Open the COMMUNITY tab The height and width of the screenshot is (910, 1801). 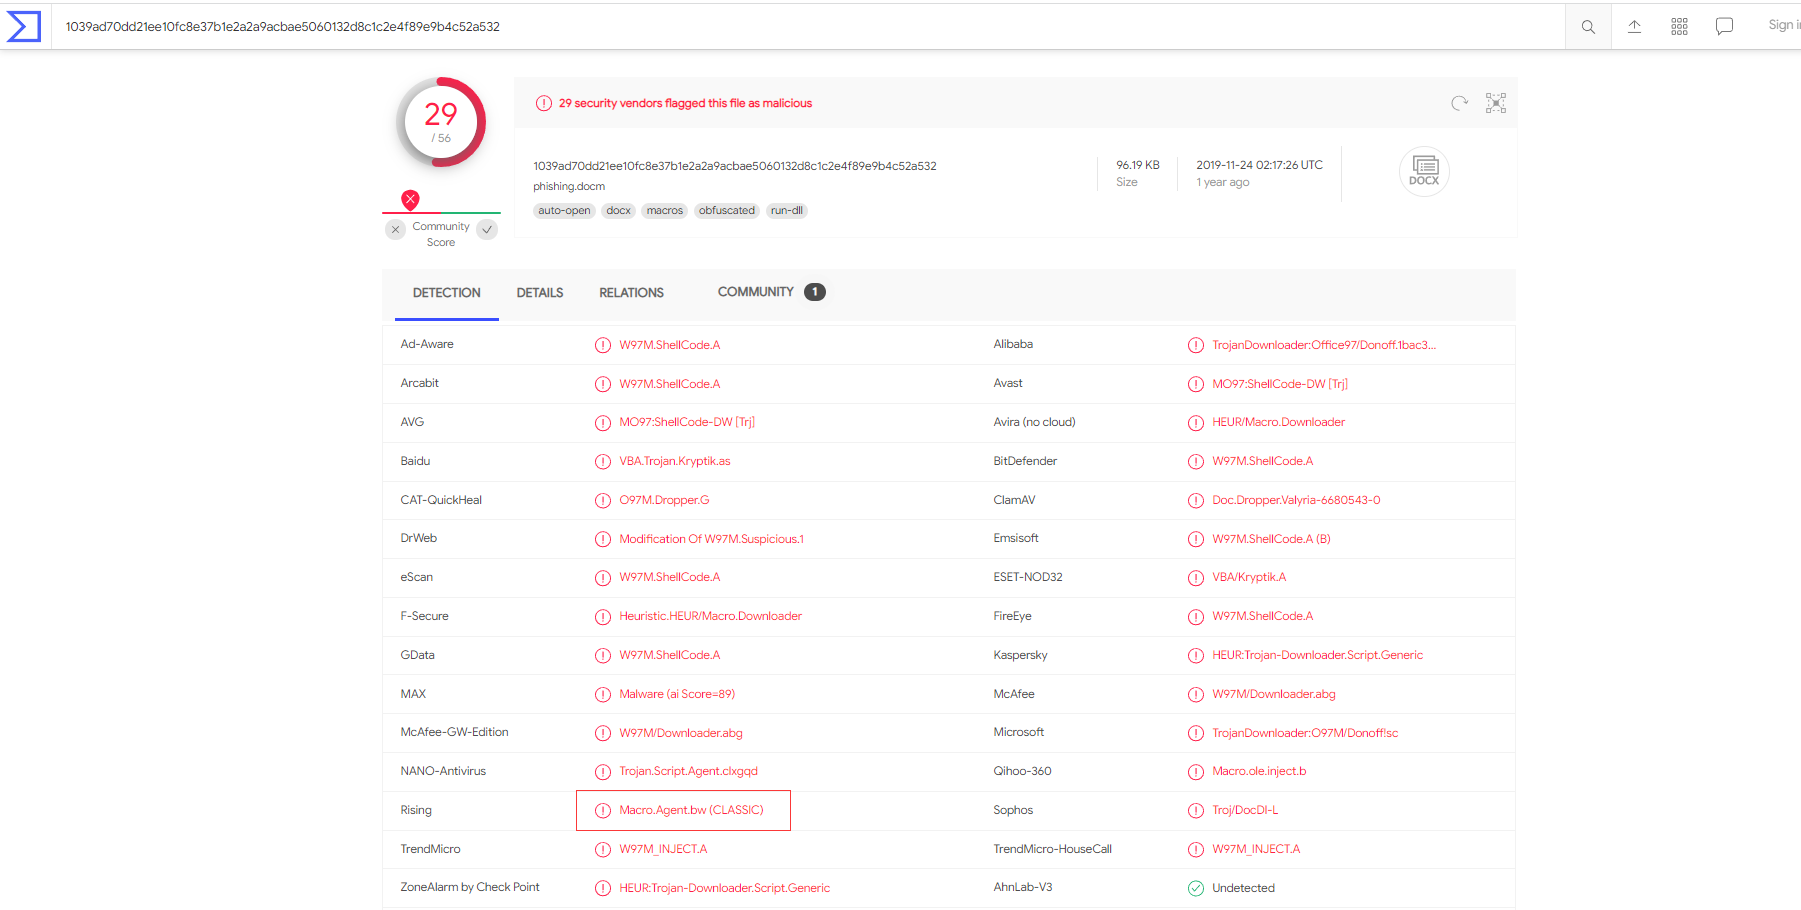pos(771,292)
